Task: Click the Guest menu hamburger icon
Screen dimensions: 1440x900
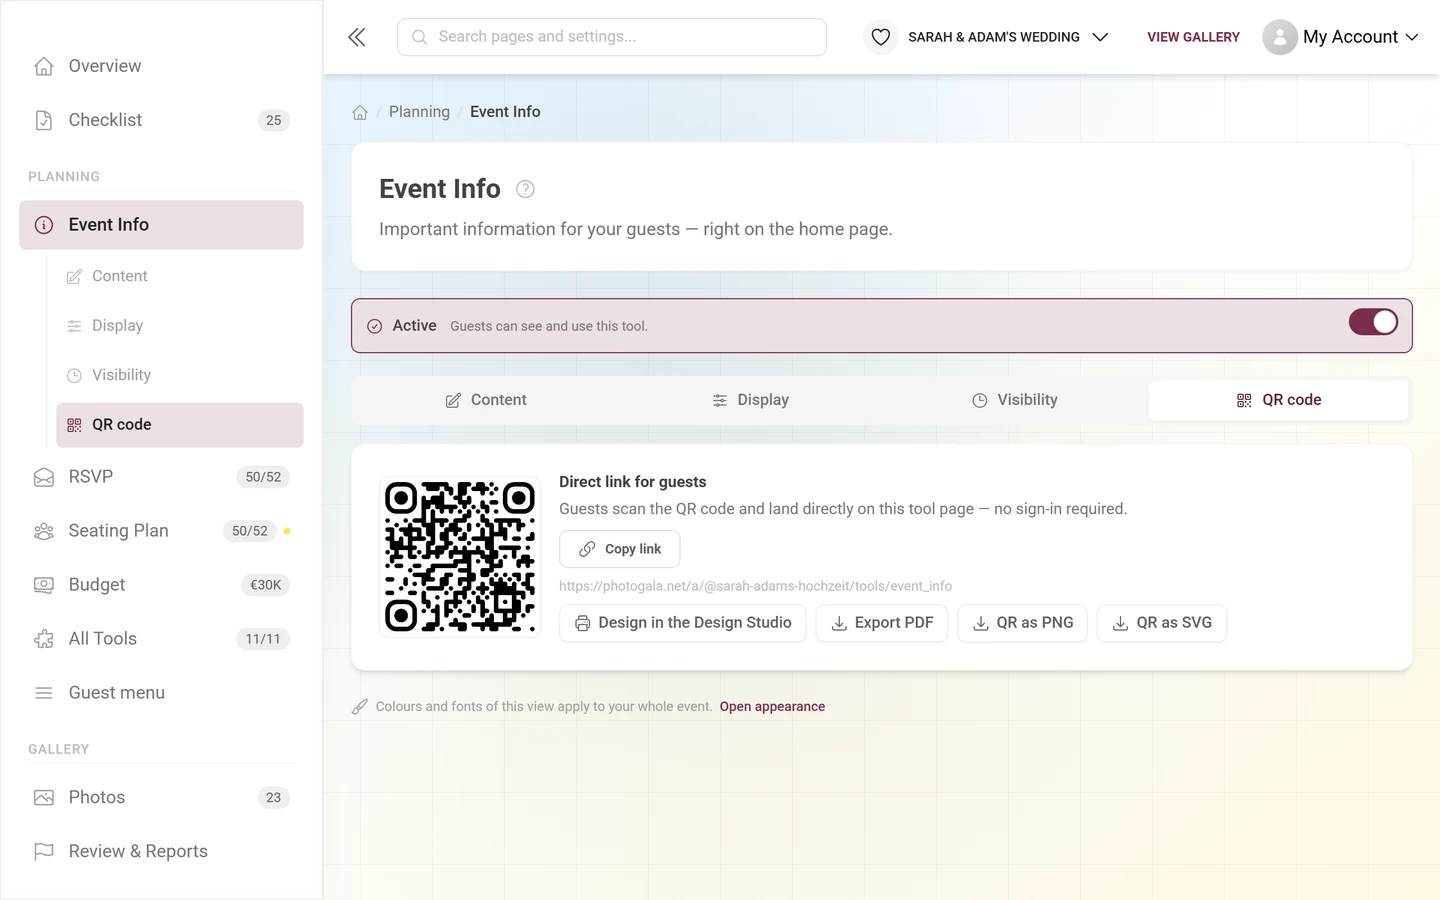Action: pyautogui.click(x=44, y=693)
